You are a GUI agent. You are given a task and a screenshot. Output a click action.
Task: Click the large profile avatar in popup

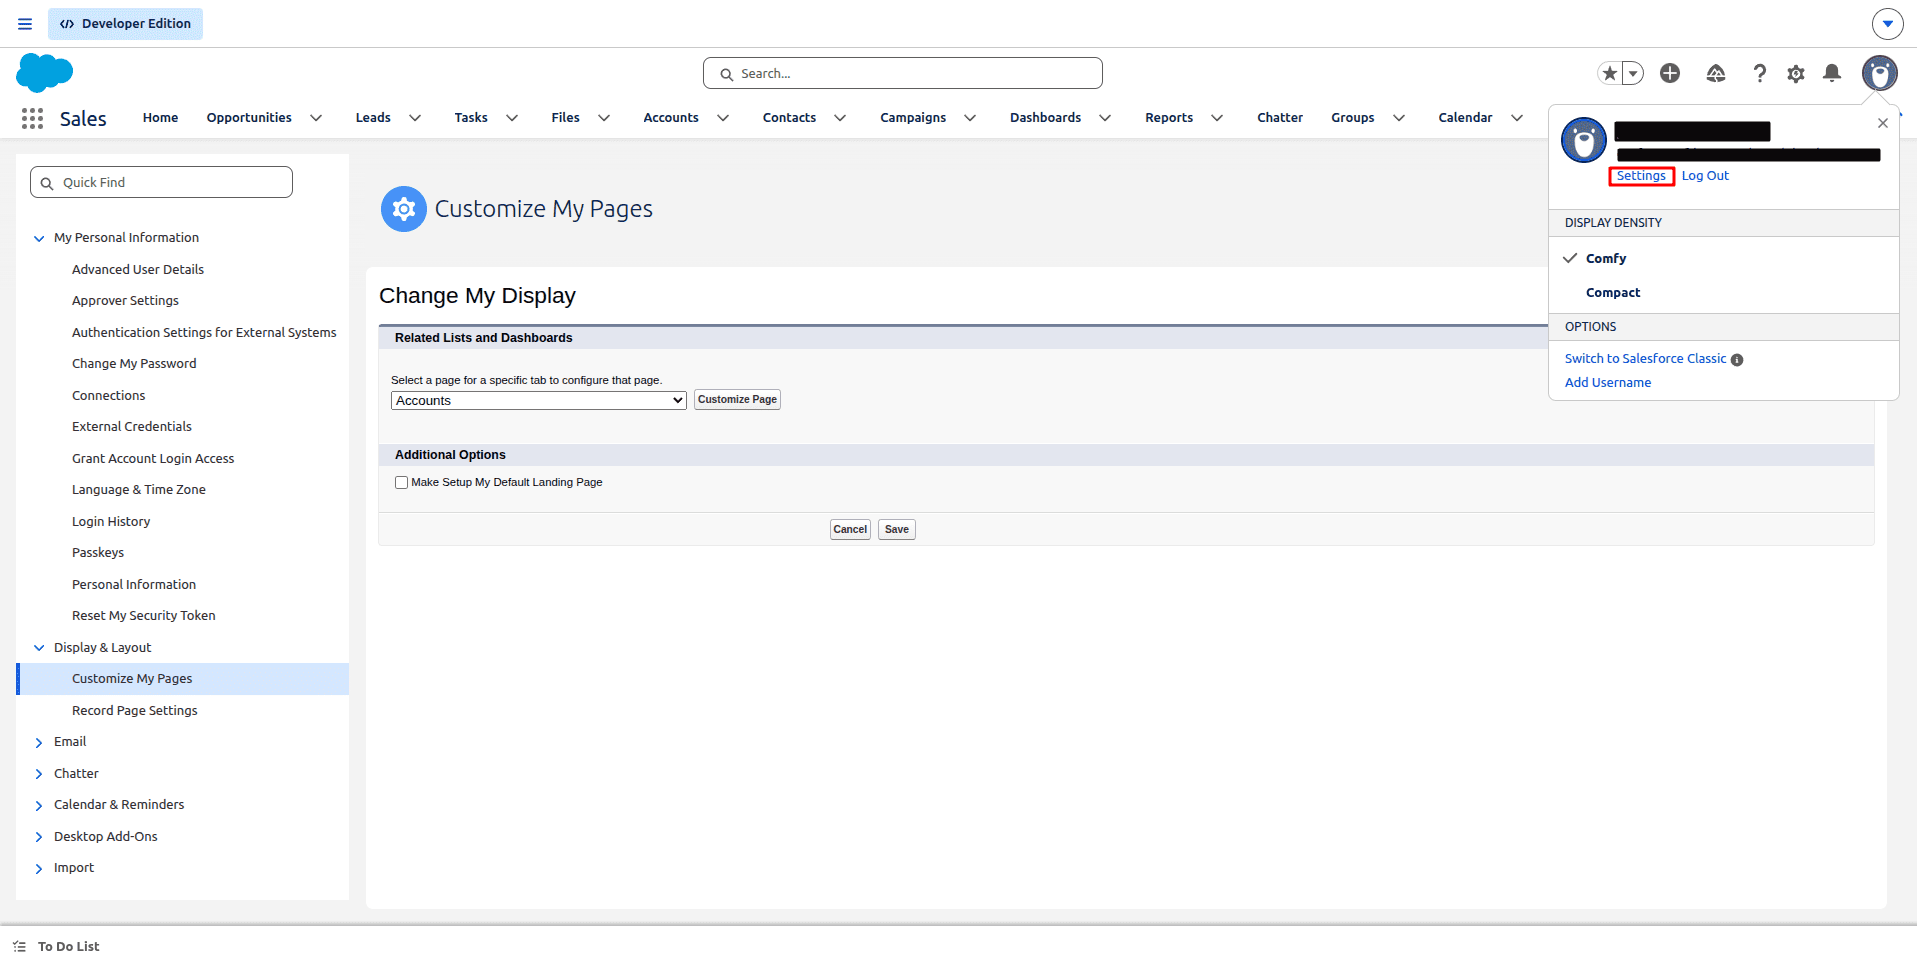tap(1584, 140)
